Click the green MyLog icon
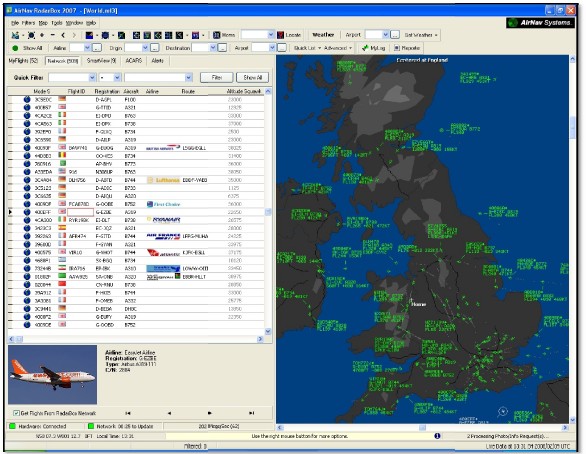Viewport: 586px width, 454px height. click(x=365, y=48)
